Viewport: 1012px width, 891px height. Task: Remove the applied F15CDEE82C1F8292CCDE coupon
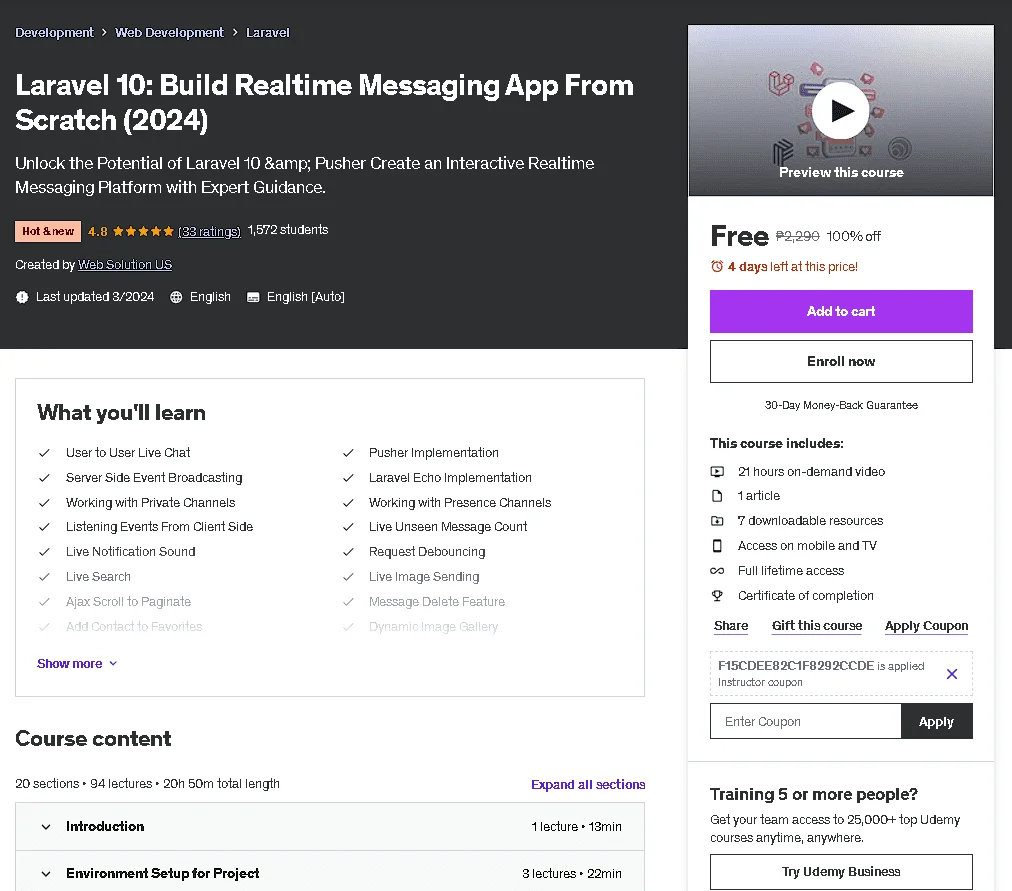coord(951,674)
